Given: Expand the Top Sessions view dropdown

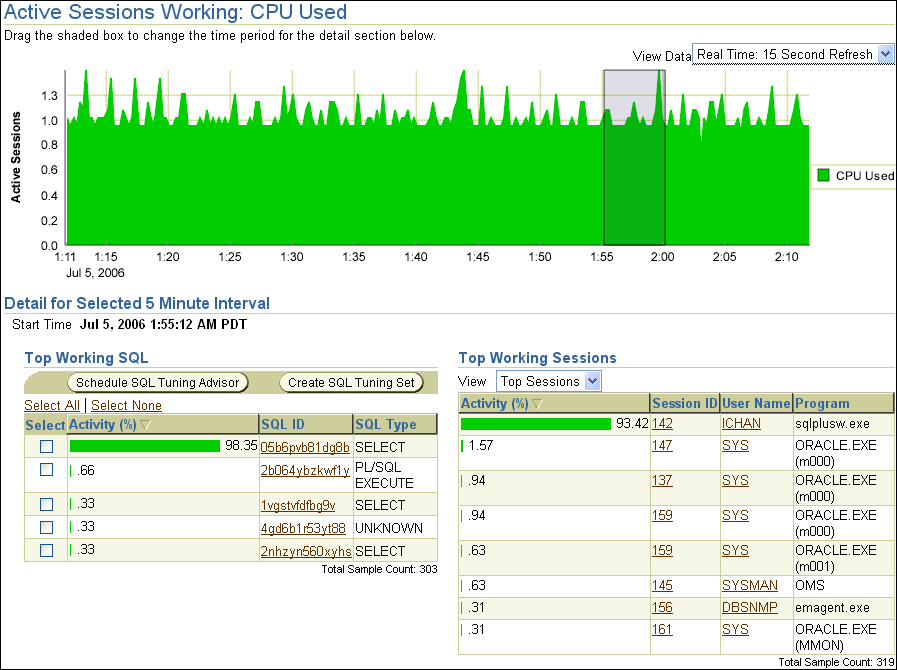Looking at the screenshot, I should point(591,381).
